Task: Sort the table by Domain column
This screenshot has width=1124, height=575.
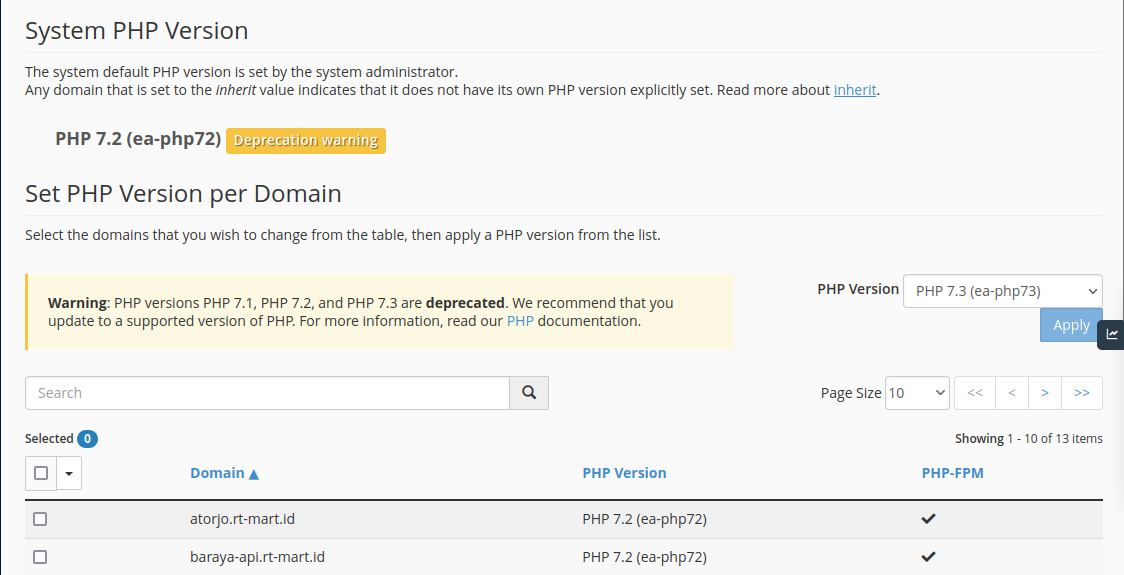Action: click(224, 473)
